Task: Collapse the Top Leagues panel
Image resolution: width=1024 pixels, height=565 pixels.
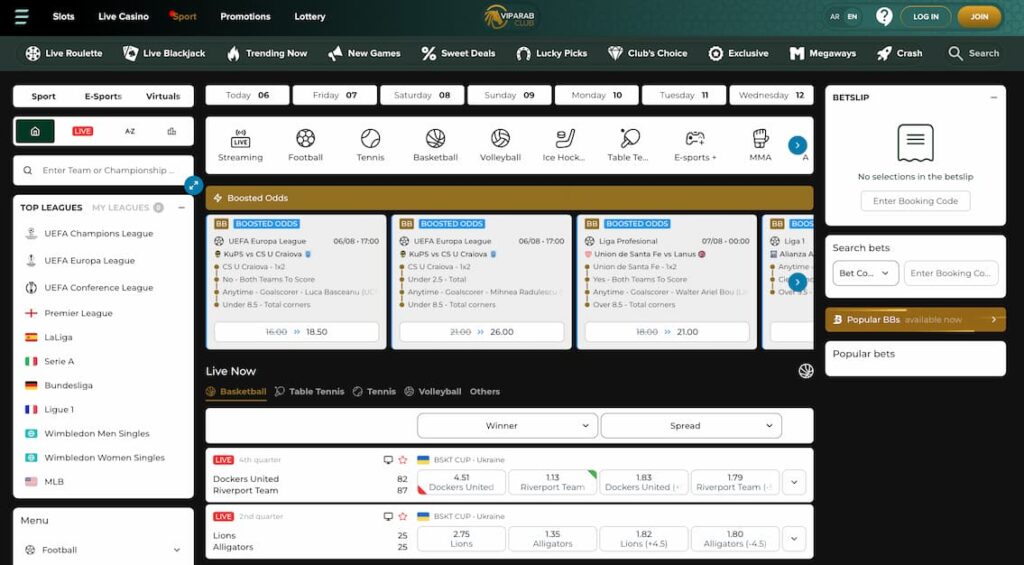Action: click(182, 208)
